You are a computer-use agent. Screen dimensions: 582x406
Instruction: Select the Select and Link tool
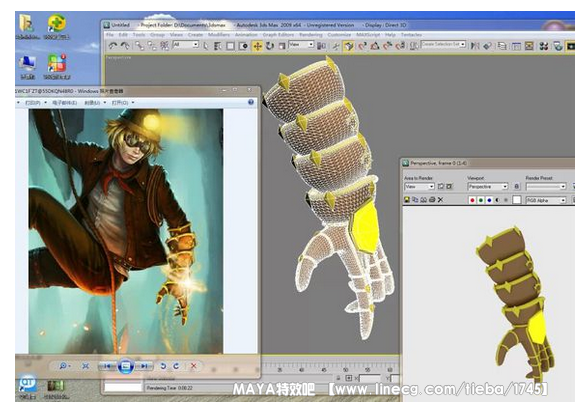click(139, 46)
